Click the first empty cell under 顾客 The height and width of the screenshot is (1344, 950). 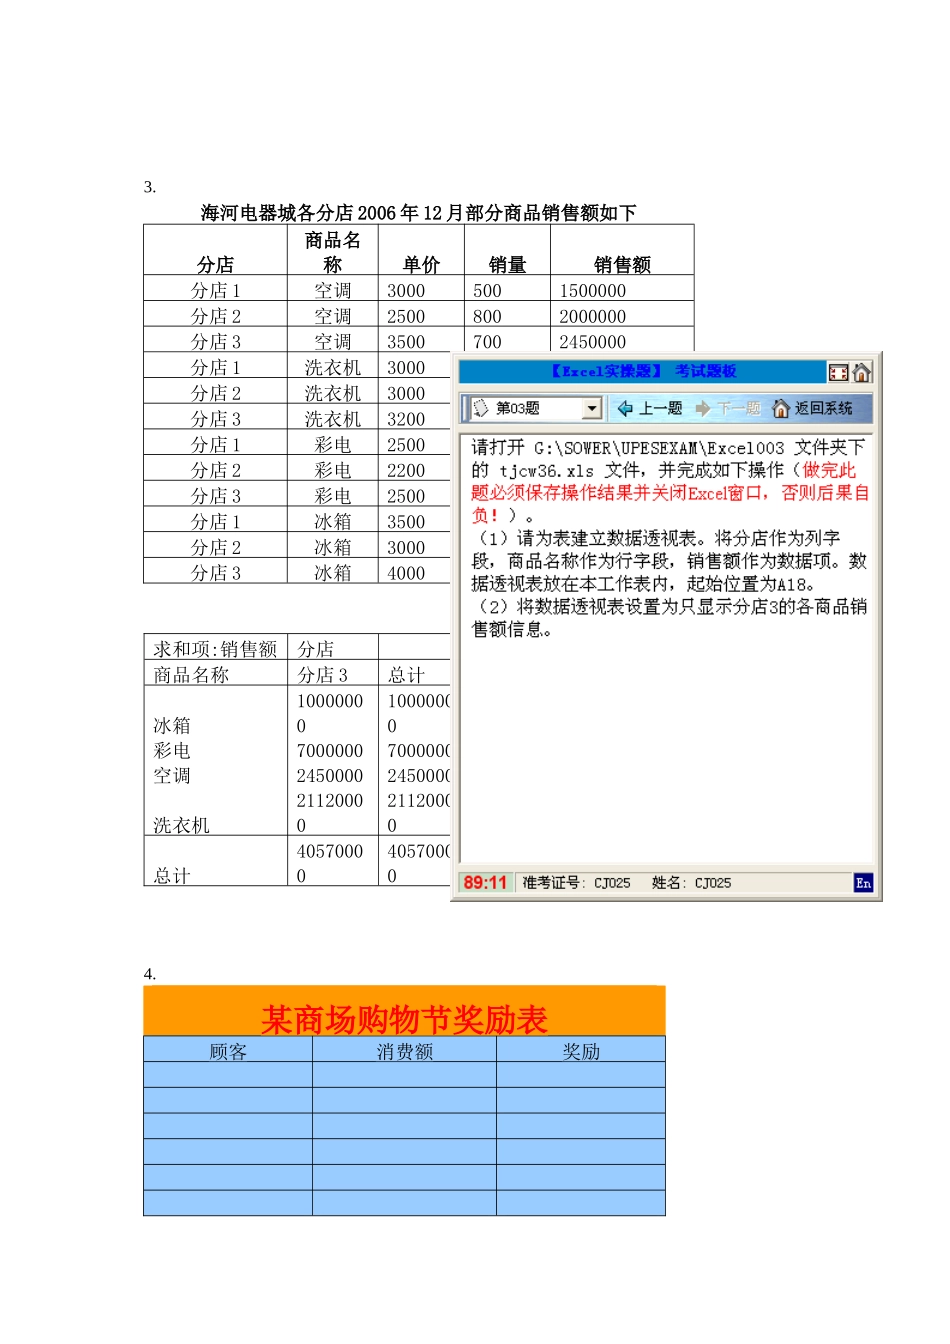228,1074
